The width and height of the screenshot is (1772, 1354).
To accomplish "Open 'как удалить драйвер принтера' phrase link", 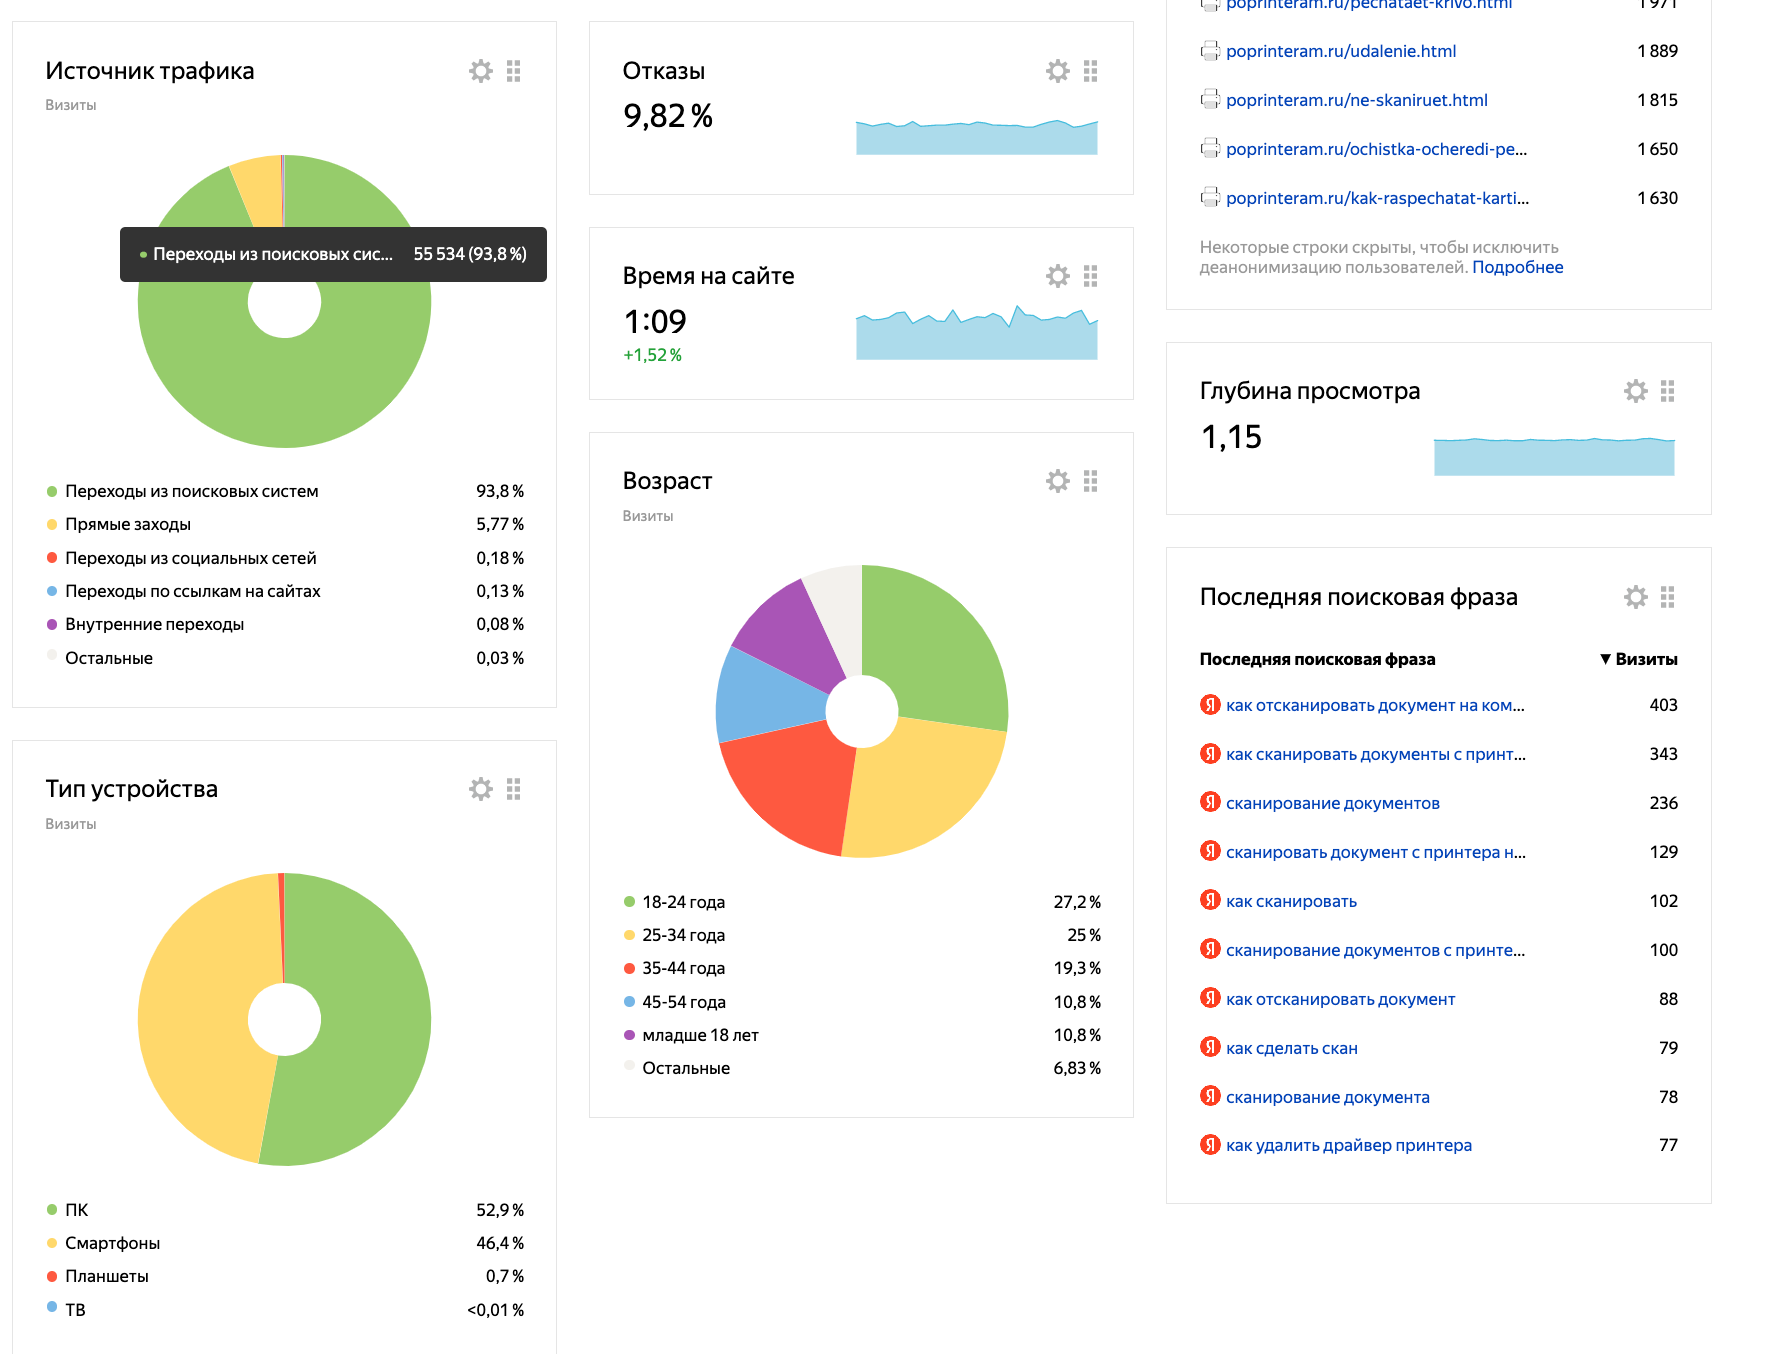I will (x=1349, y=1145).
